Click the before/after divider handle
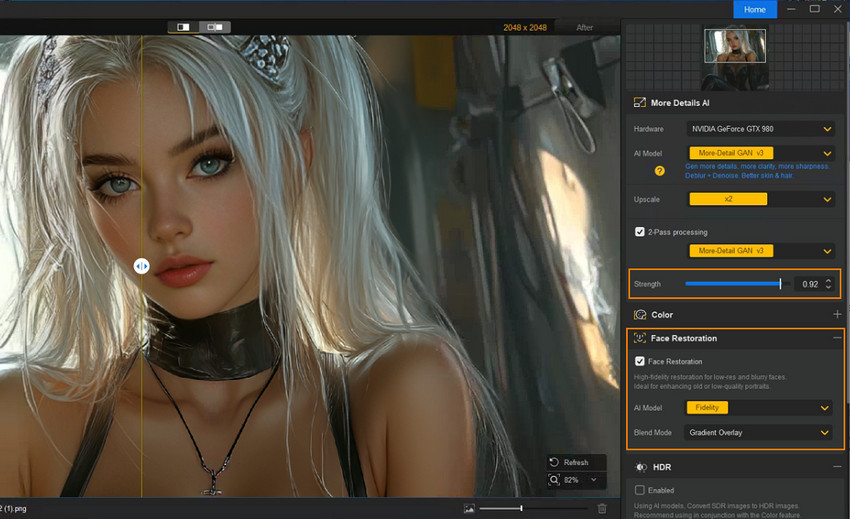 (141, 266)
